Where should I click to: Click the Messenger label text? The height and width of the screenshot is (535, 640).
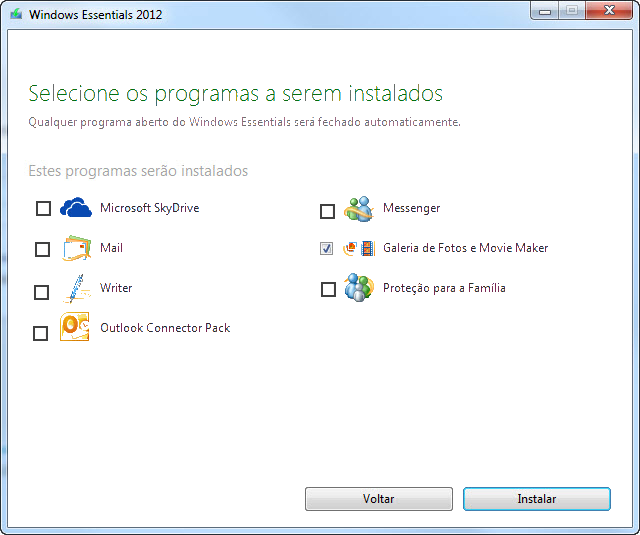tap(411, 209)
